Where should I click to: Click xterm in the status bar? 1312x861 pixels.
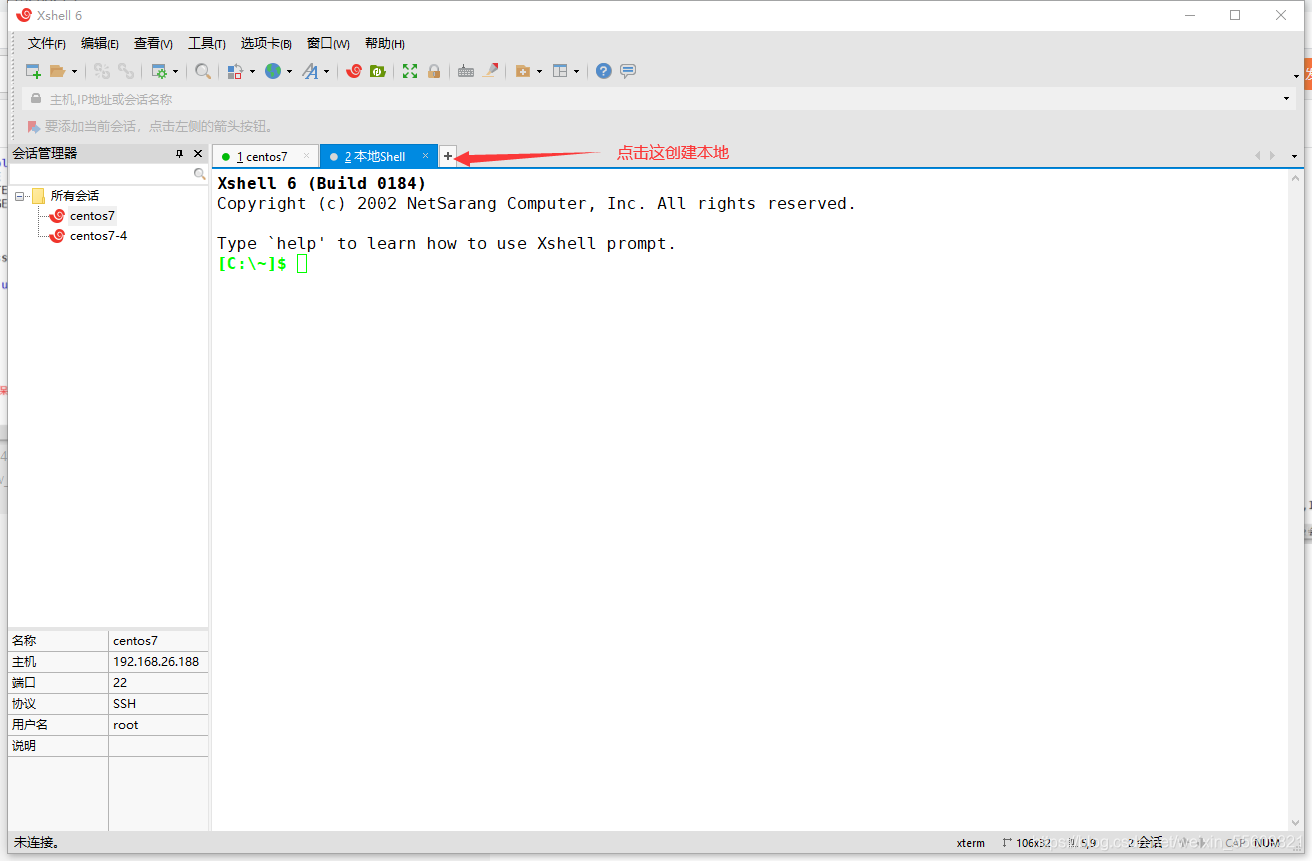tap(971, 843)
